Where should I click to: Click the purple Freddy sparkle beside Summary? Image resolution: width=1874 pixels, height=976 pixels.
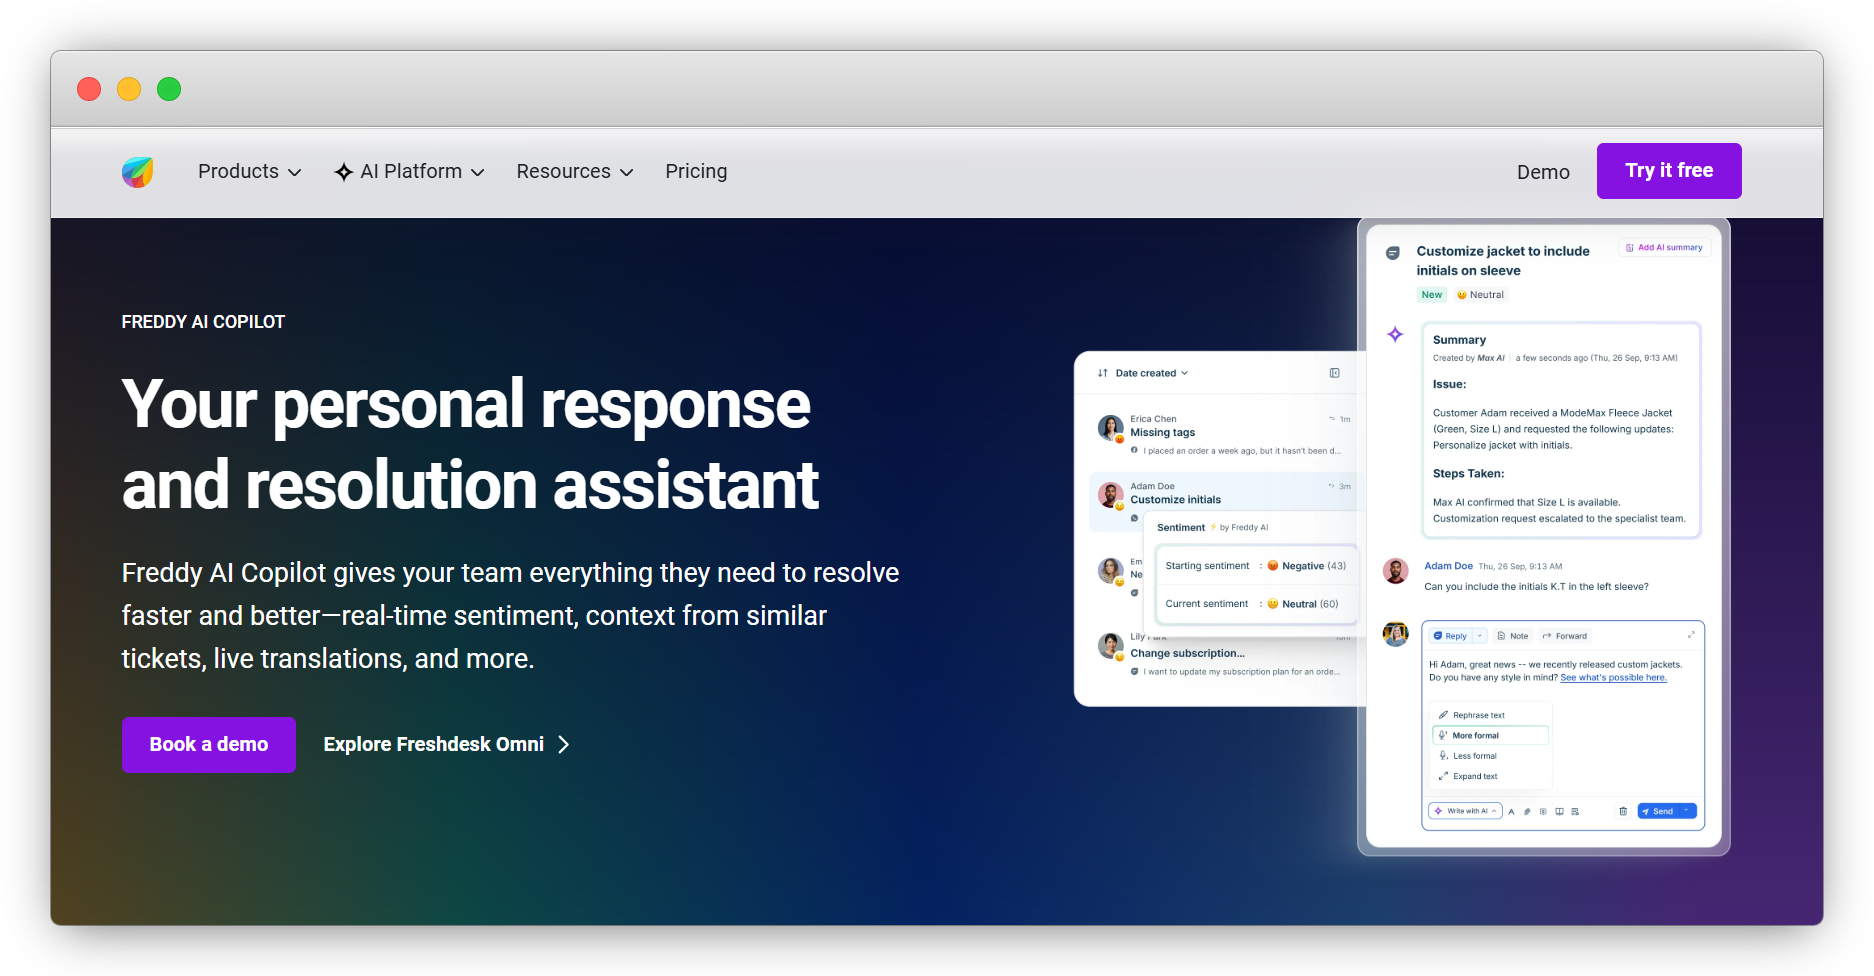[1395, 334]
